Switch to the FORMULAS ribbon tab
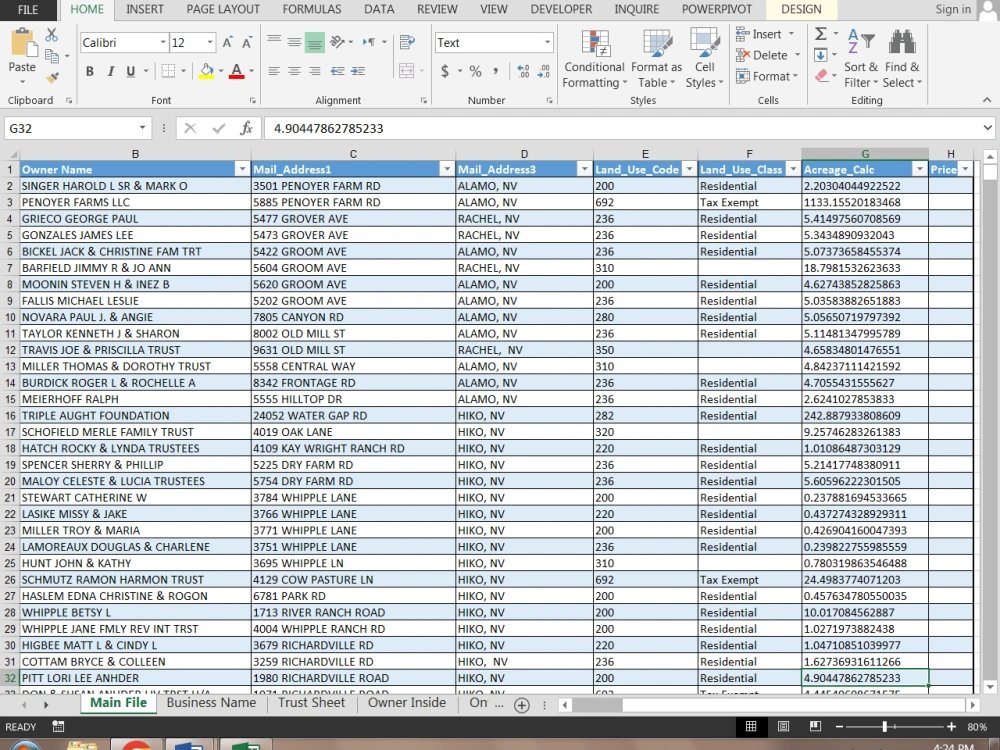The image size is (1000, 750). 312,10
